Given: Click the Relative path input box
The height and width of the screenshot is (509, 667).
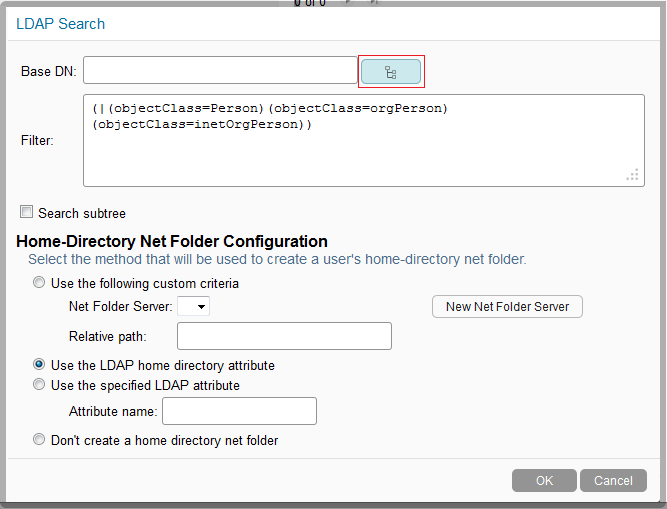Looking at the screenshot, I should tap(283, 336).
